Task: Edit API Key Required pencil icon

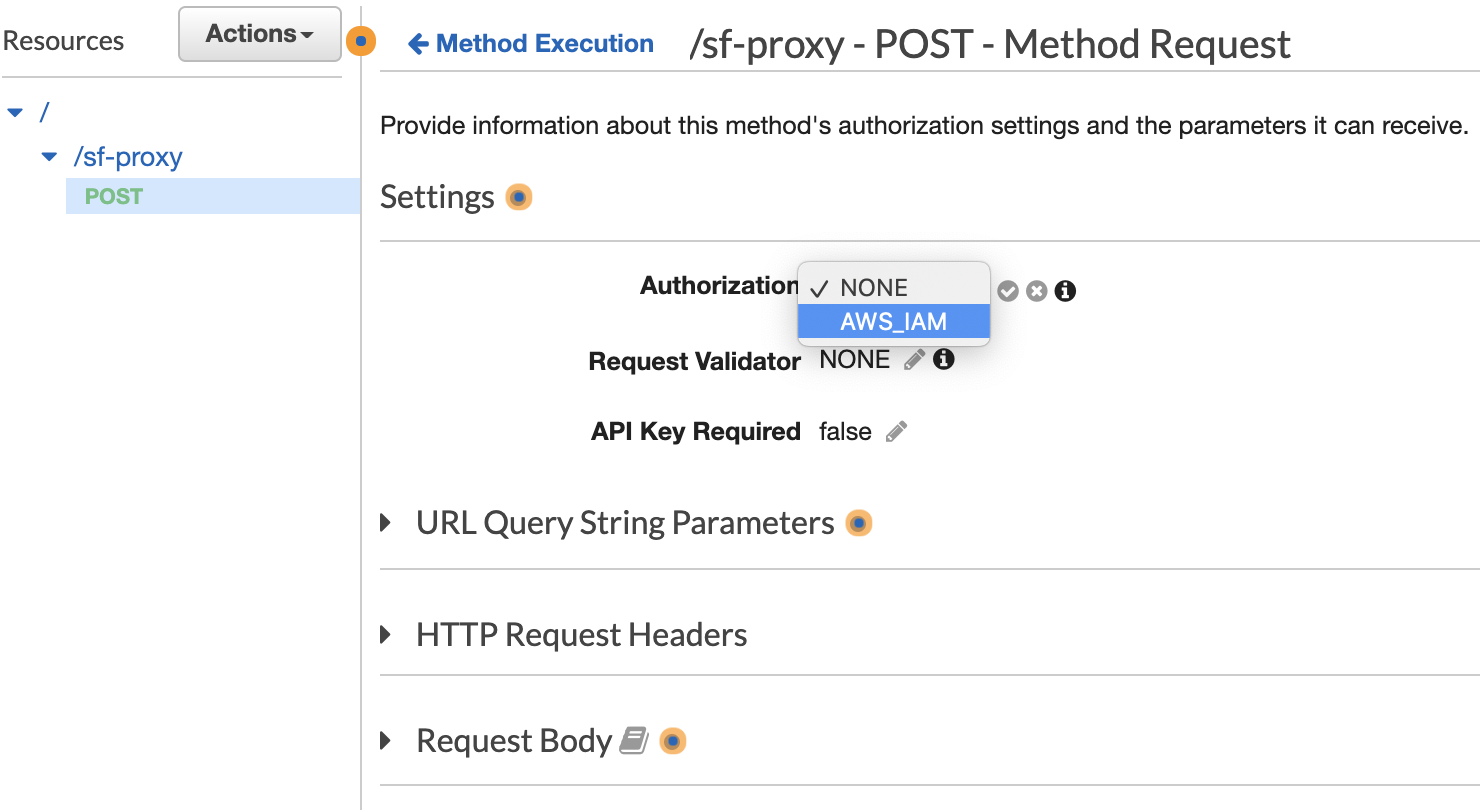Action: [x=897, y=432]
